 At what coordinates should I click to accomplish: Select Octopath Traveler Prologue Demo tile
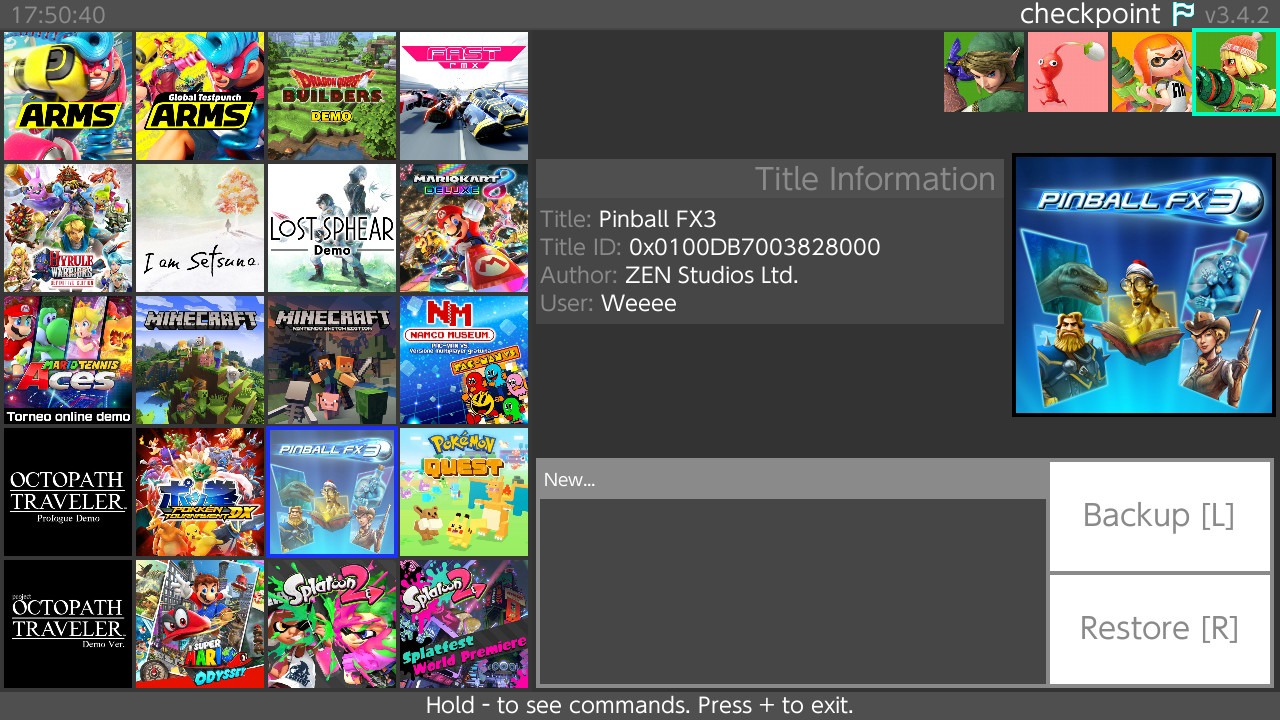coord(68,492)
